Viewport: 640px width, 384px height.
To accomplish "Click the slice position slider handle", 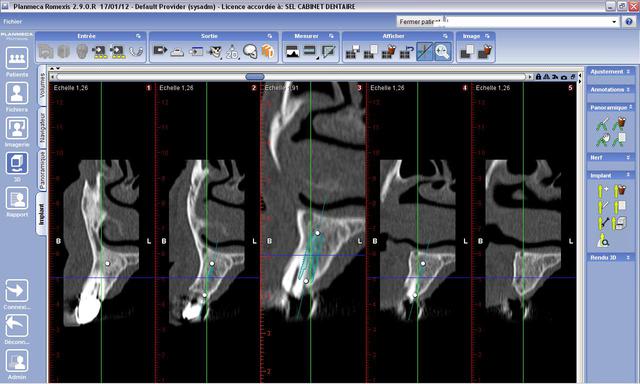I will [255, 77].
